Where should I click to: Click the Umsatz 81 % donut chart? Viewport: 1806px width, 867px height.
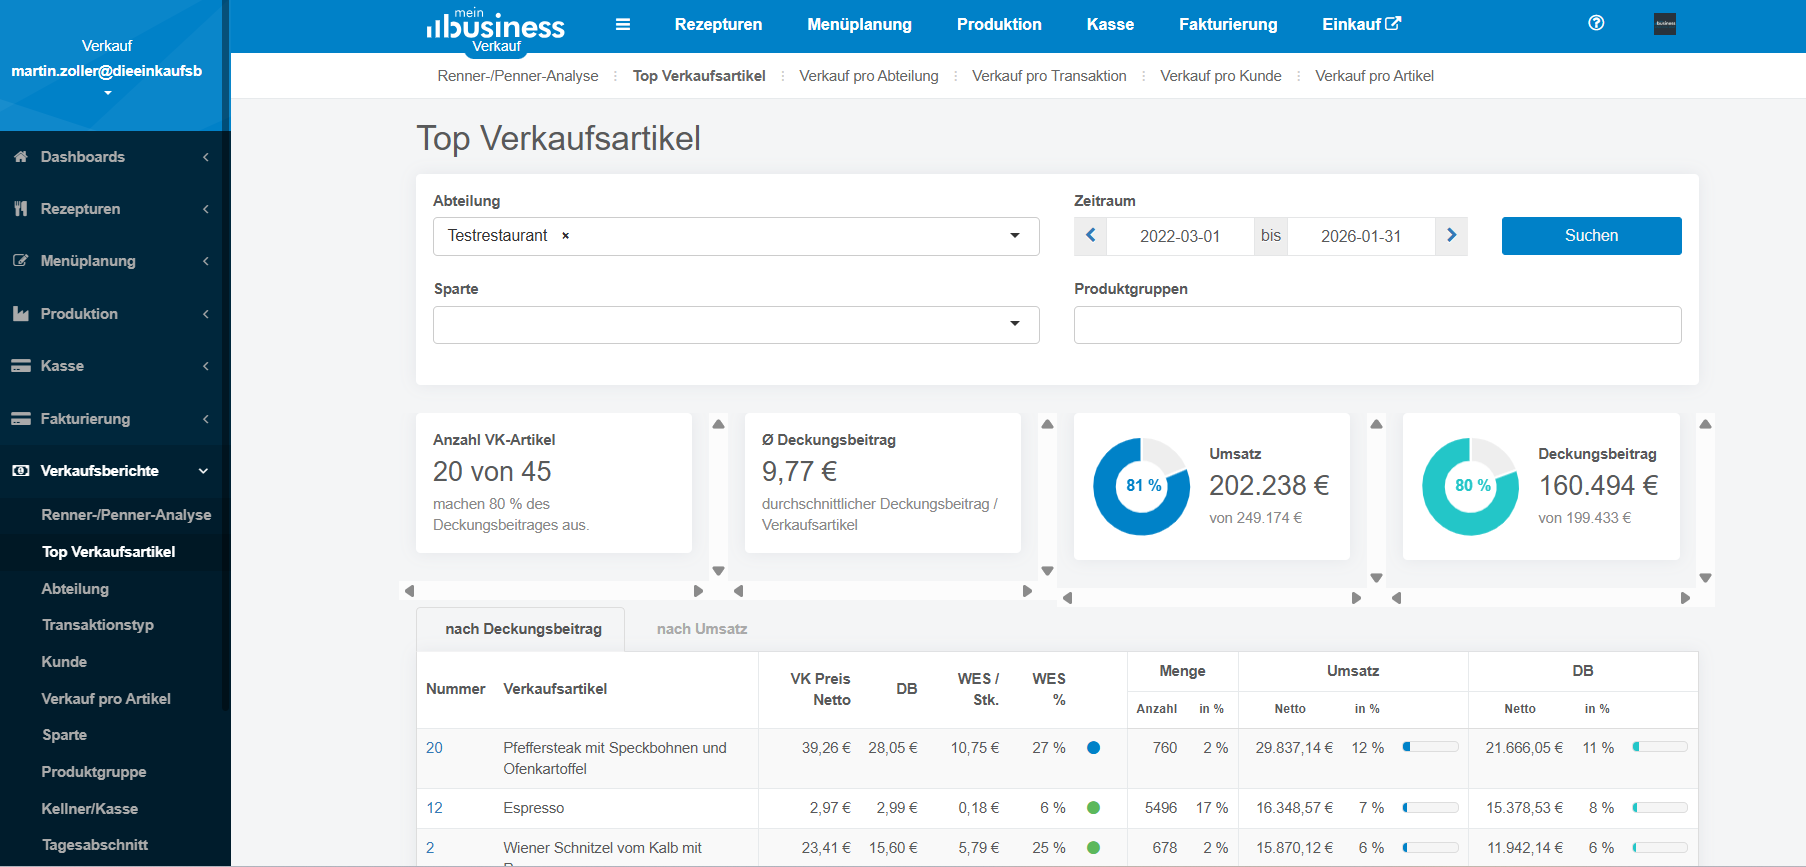click(x=1141, y=486)
